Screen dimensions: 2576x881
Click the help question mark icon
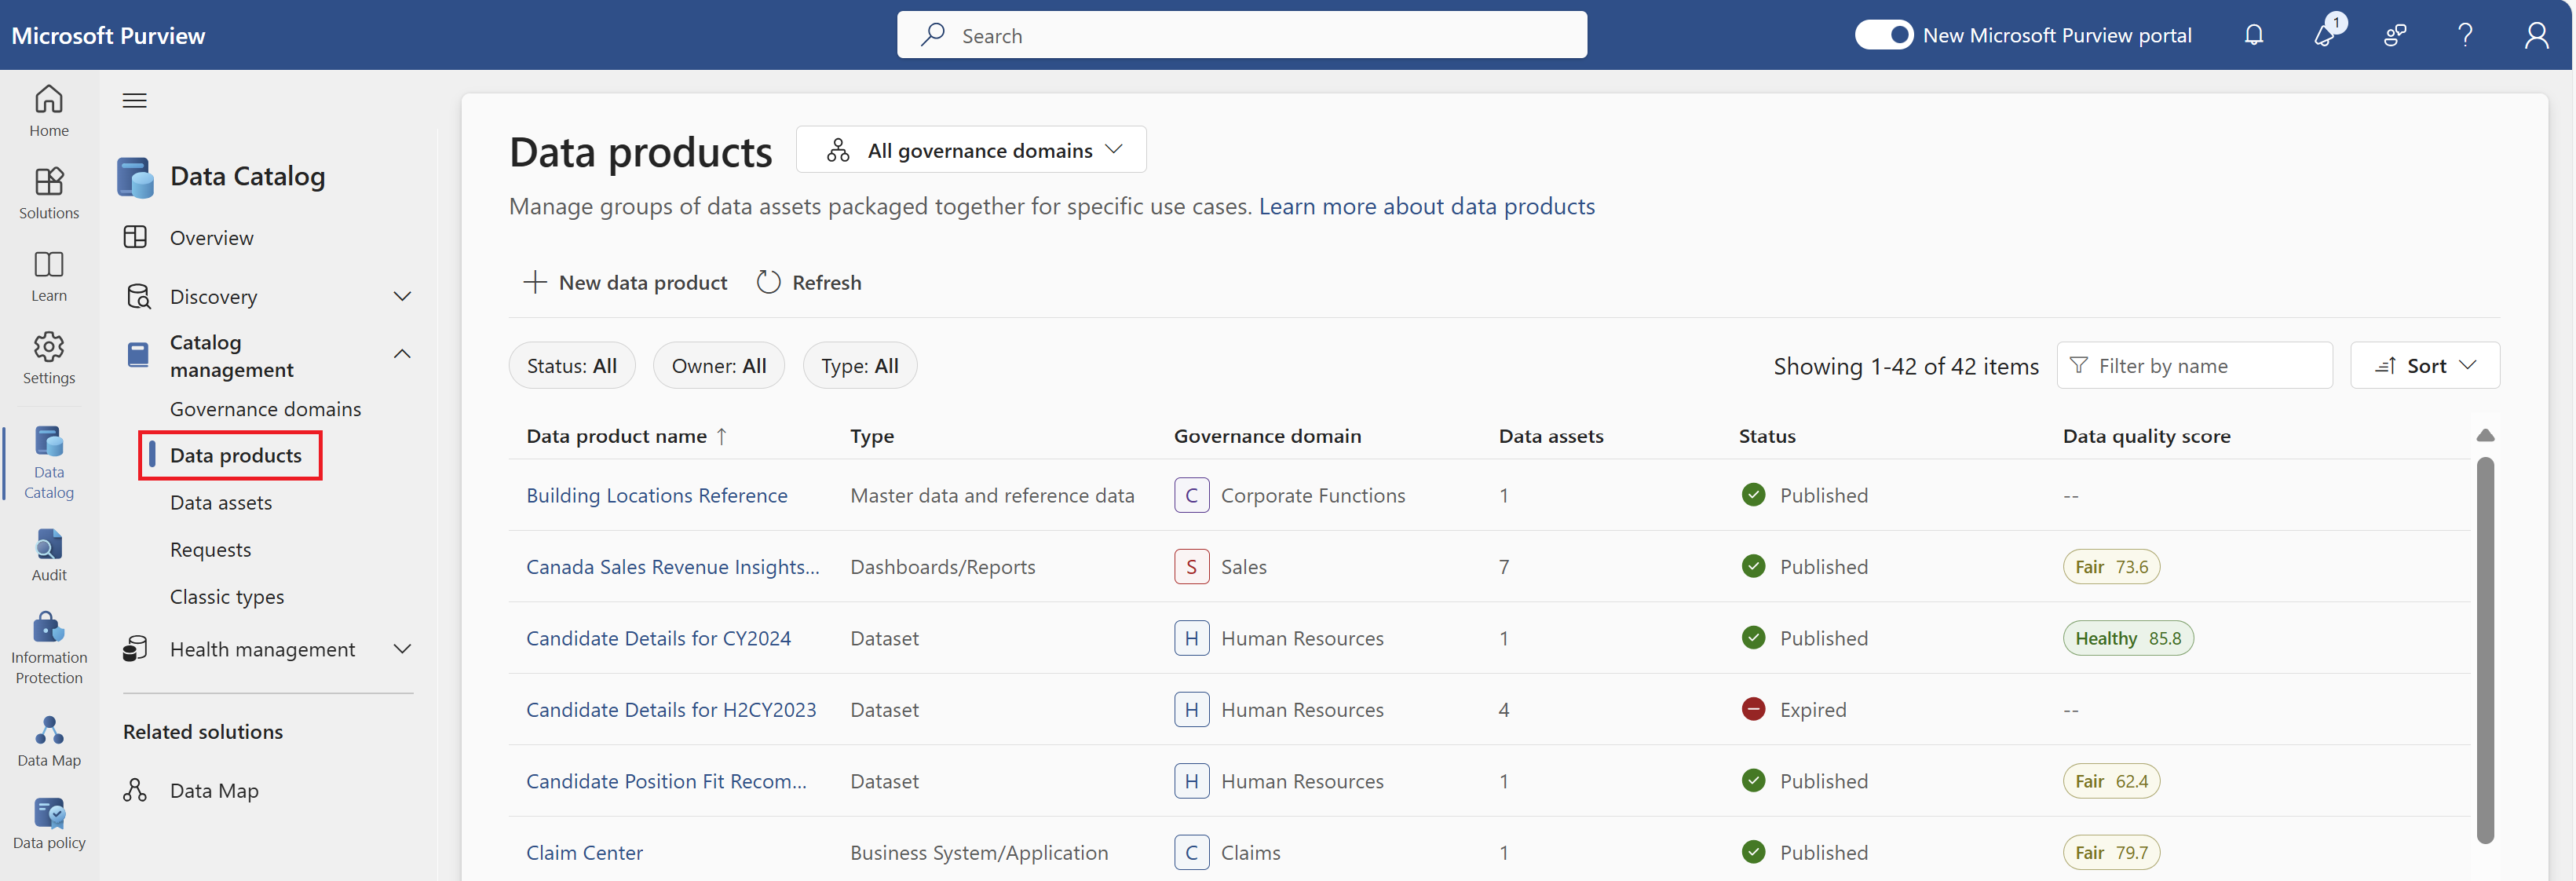(2465, 35)
